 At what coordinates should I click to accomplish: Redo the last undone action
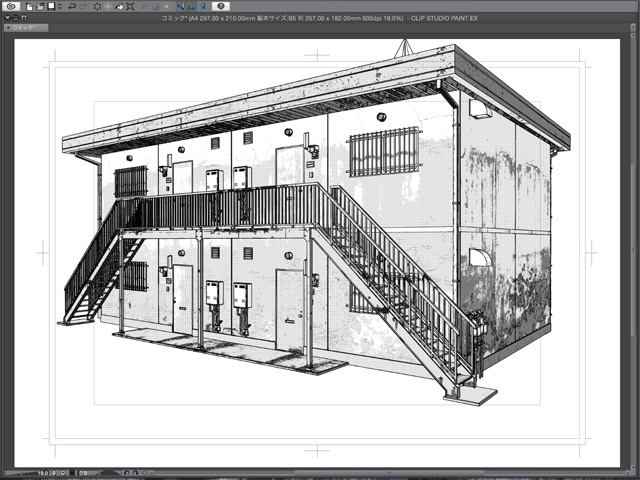click(x=83, y=7)
